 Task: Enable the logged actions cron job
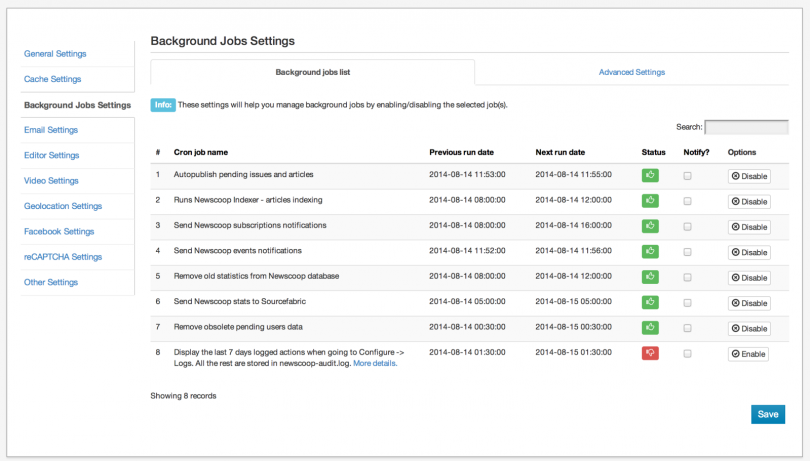coord(748,354)
